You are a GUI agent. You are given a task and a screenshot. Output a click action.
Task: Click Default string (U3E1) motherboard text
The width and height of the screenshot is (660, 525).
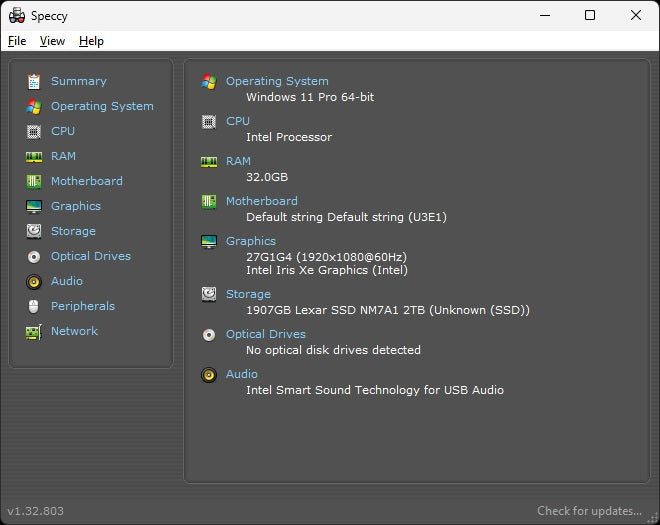pos(346,217)
